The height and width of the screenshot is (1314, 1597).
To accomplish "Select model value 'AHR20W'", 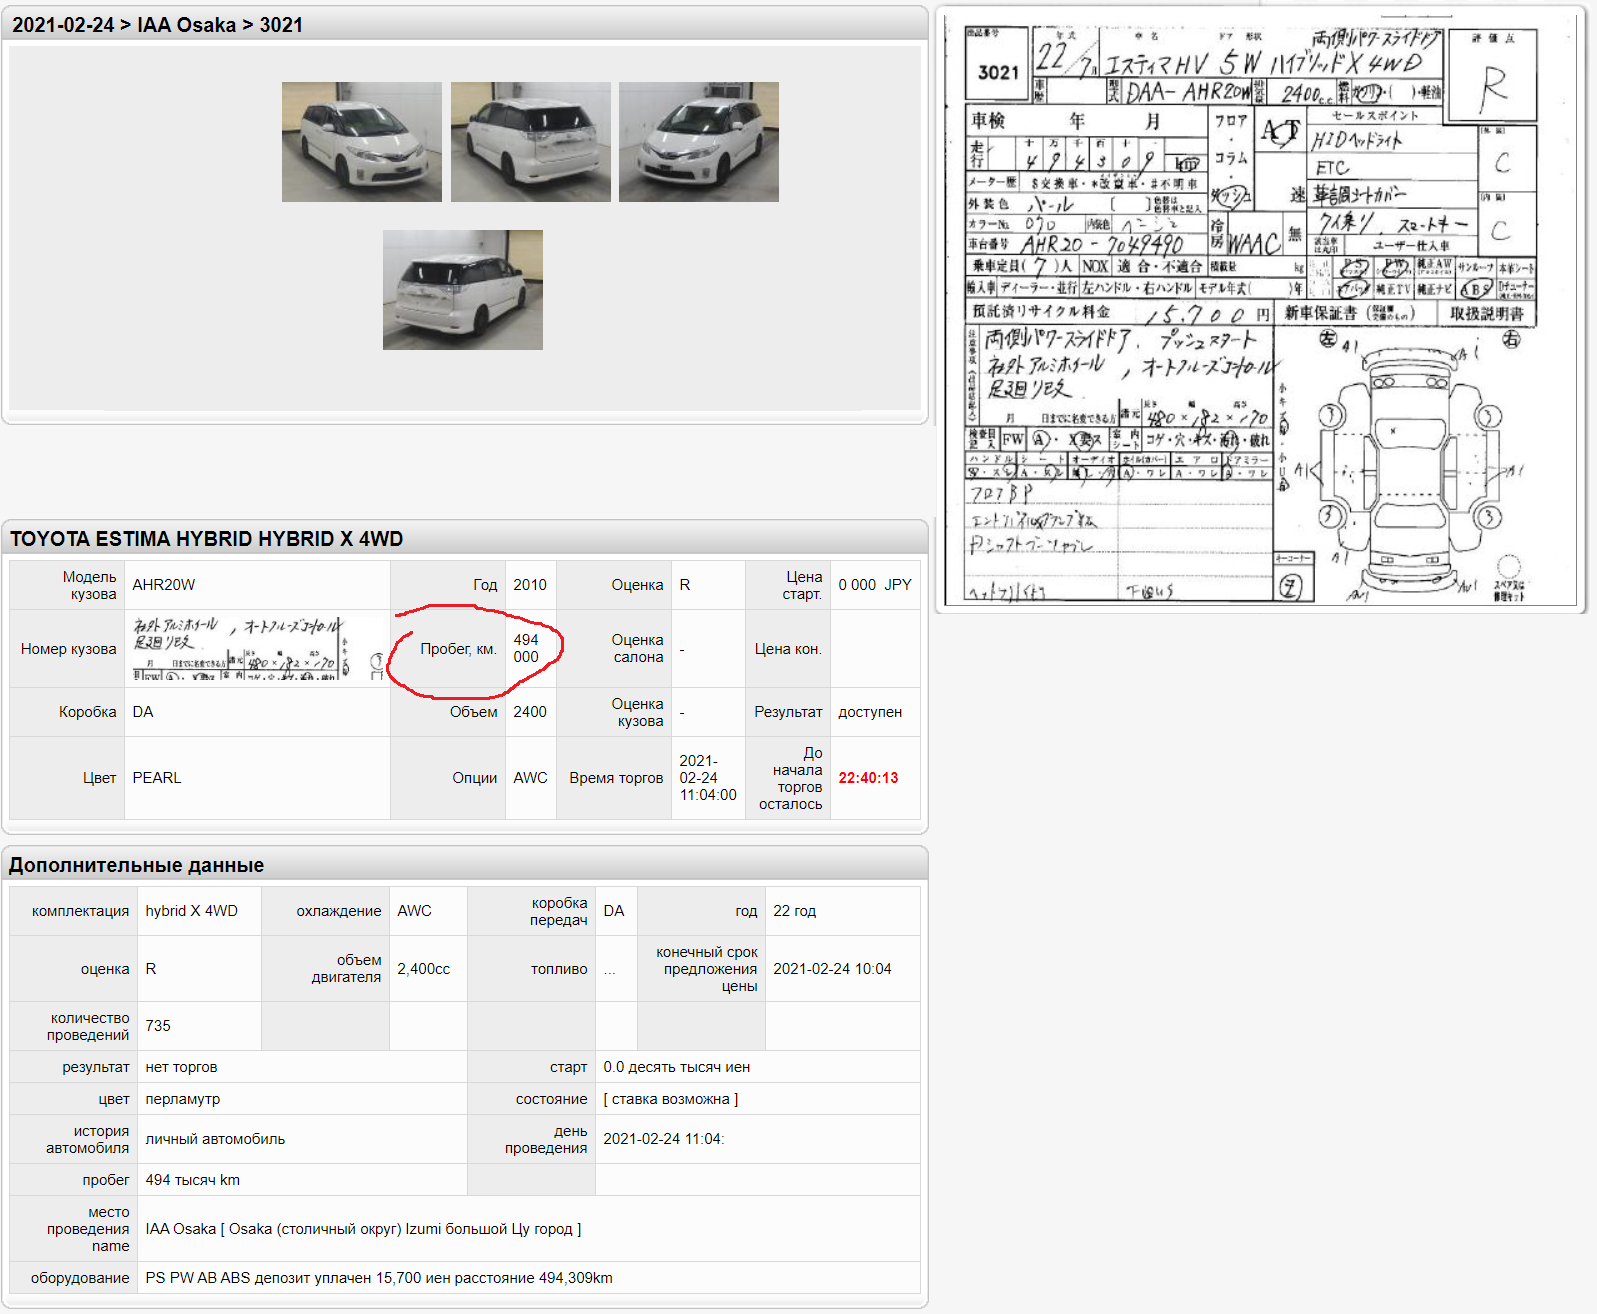I will tap(164, 585).
